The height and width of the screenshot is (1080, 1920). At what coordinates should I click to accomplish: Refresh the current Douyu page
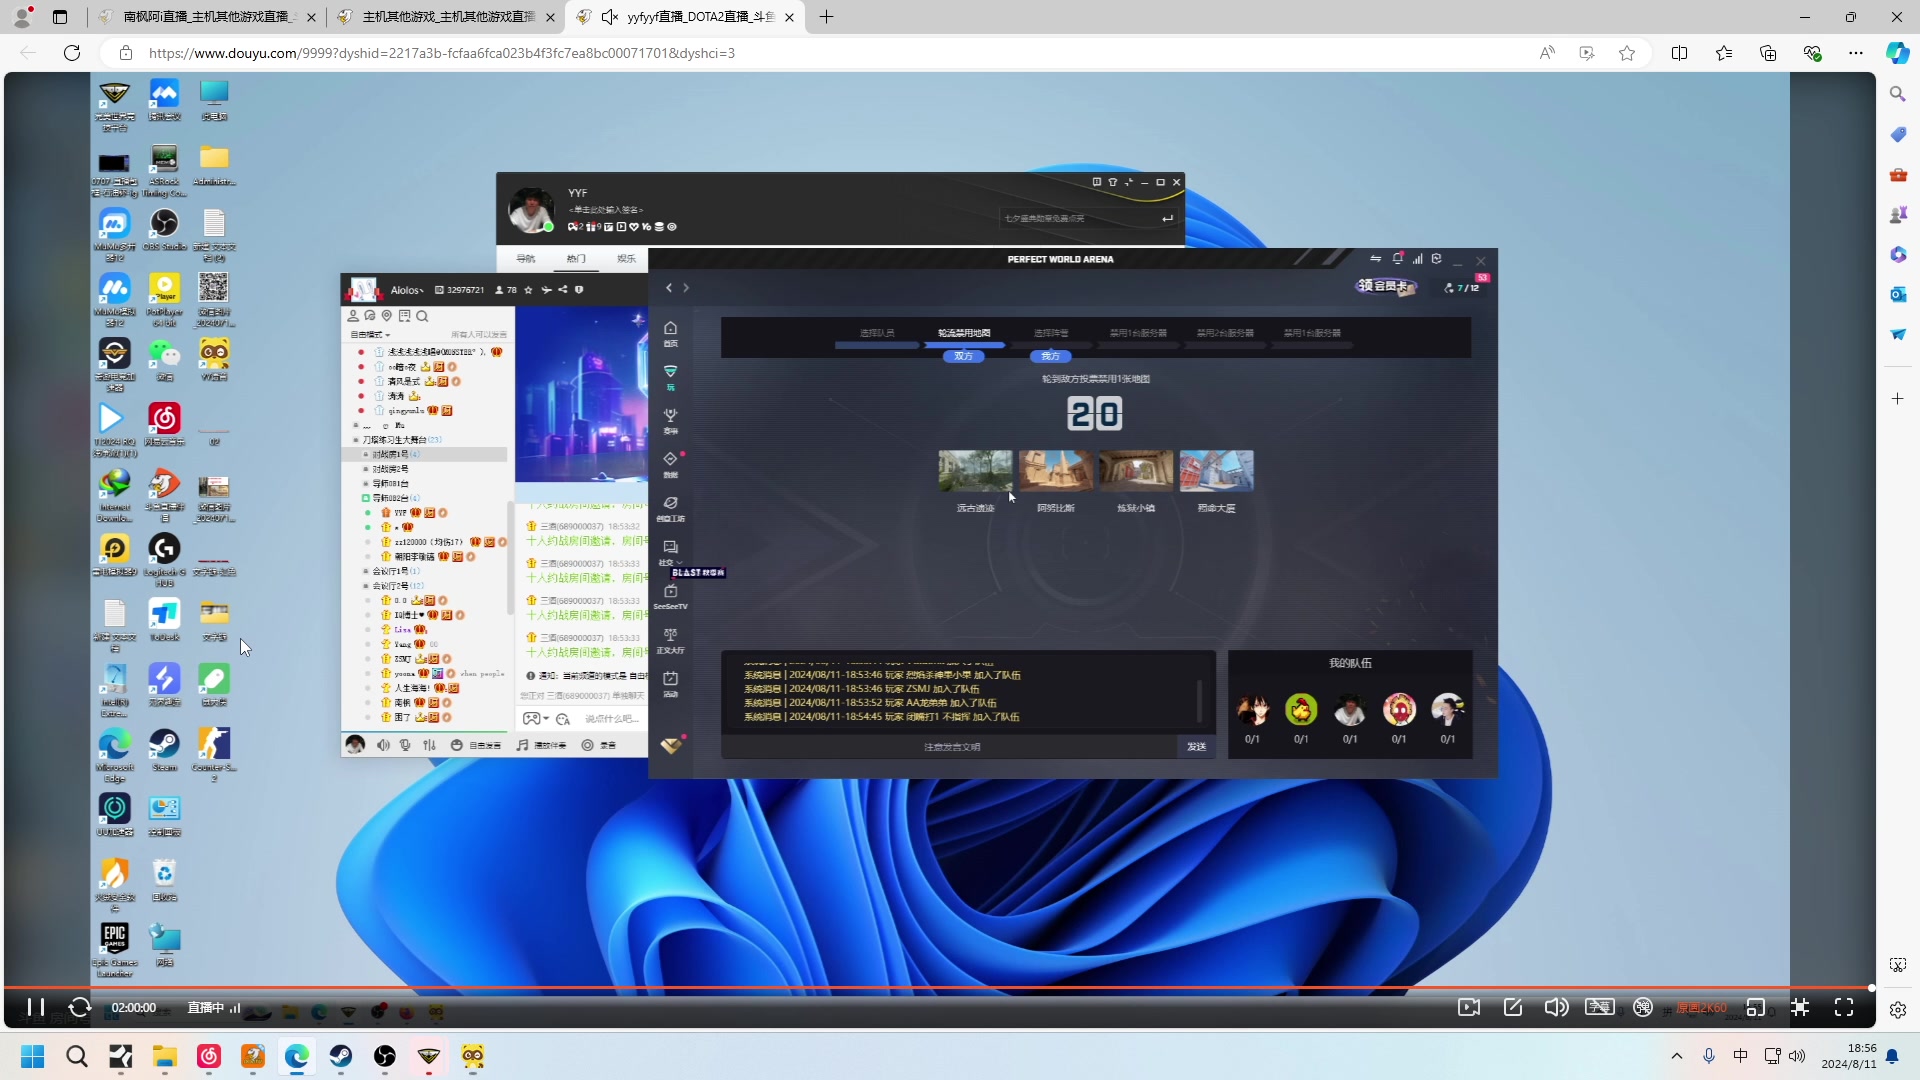(72, 53)
